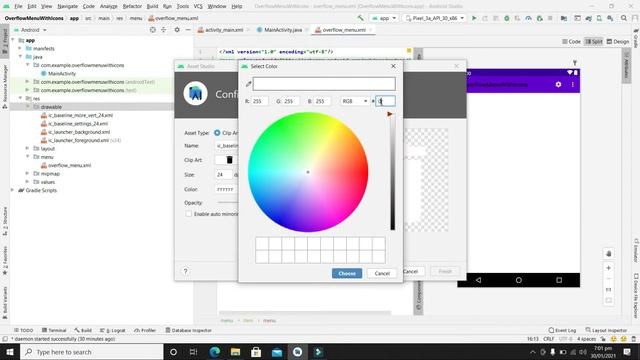Open Microsoft Edge from the taskbar
Screen dimensions: 640x360
tap(215, 351)
